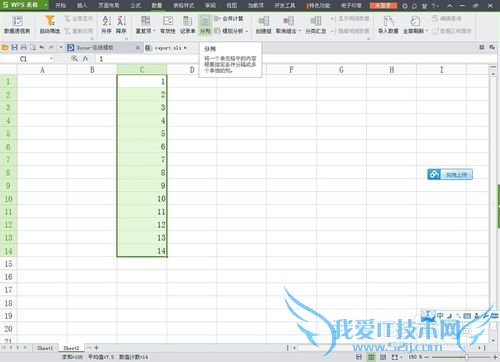Click the blue cloud upload floating button
Viewport: 500px width, 362px height.
pos(450,174)
